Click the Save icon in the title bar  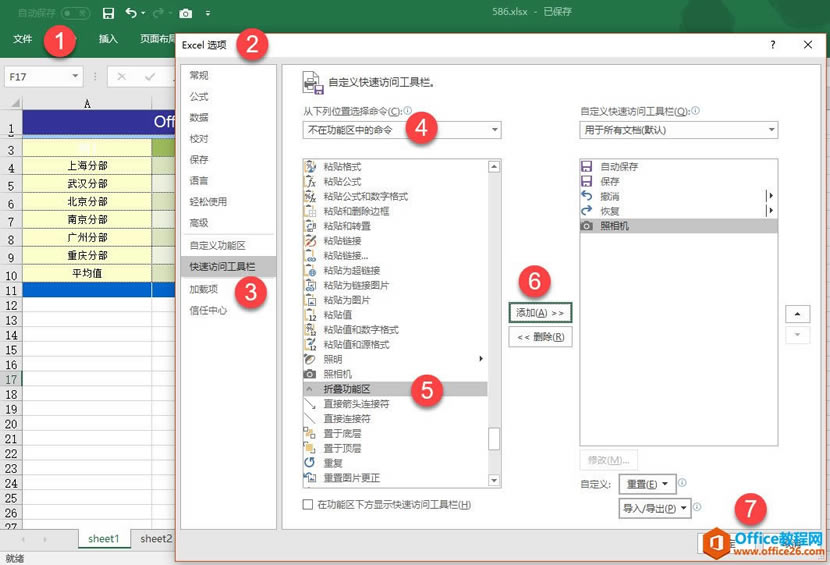click(108, 13)
